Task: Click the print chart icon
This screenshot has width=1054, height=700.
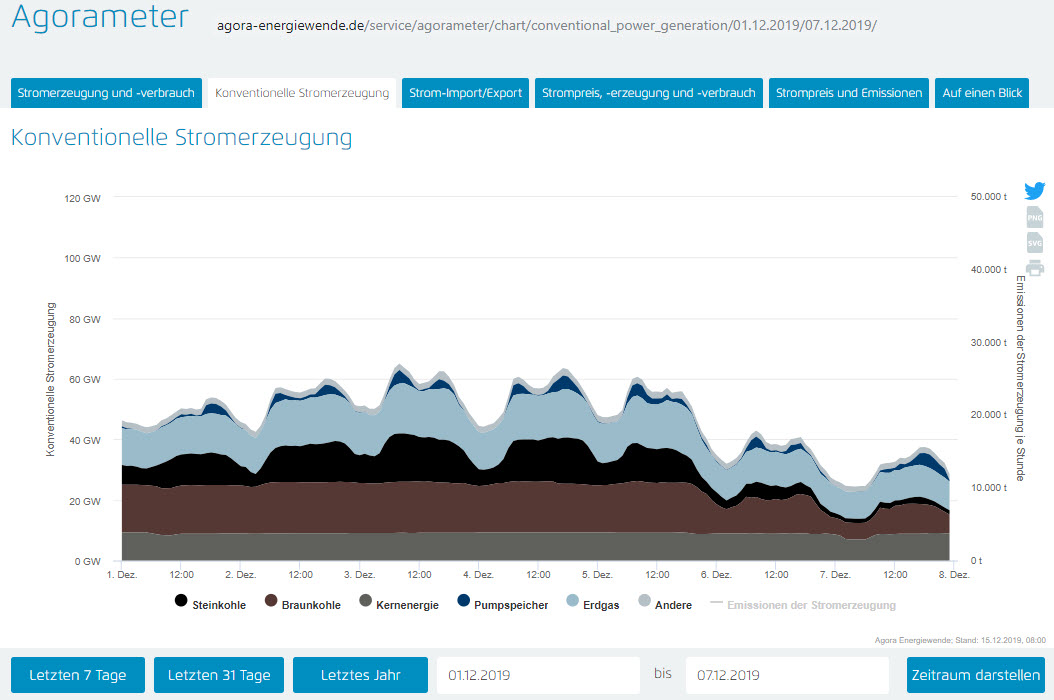Action: pos(1034,268)
